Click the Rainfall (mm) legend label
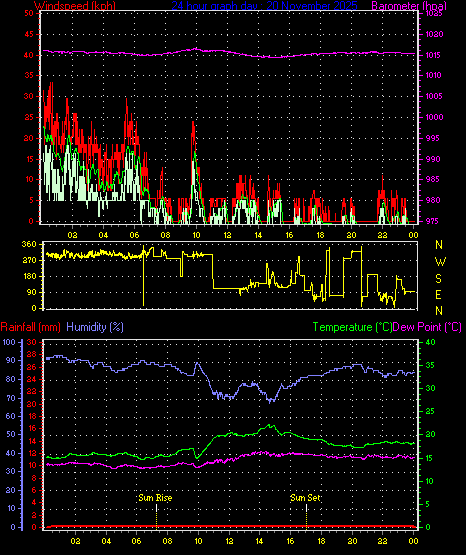The image size is (466, 555). [30, 327]
